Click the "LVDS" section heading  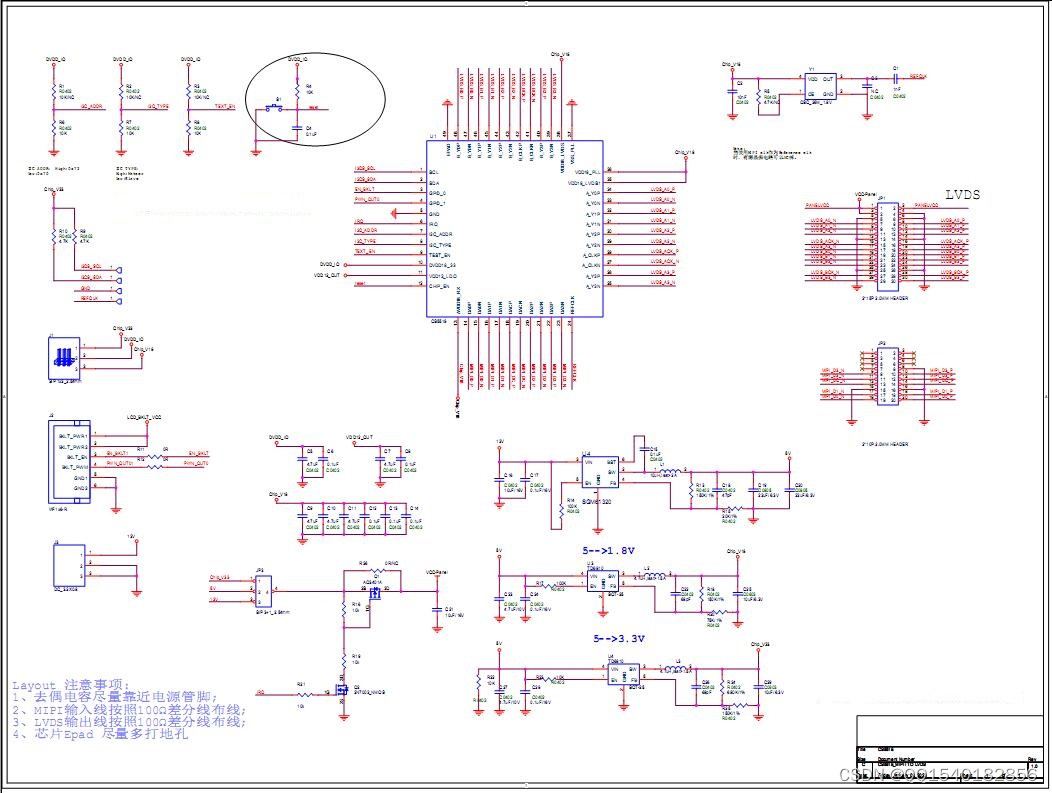coord(963,195)
